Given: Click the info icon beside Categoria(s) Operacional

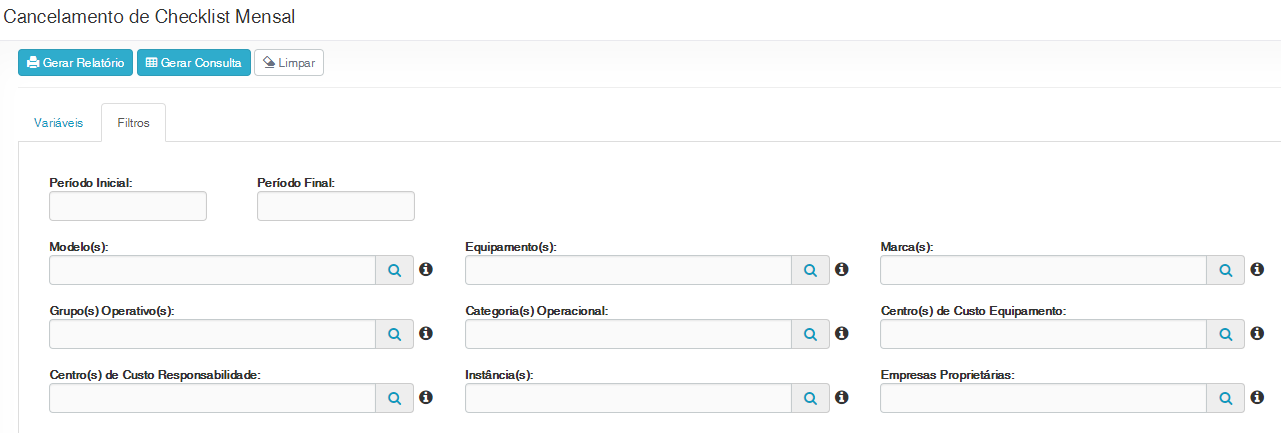Looking at the screenshot, I should (x=842, y=333).
